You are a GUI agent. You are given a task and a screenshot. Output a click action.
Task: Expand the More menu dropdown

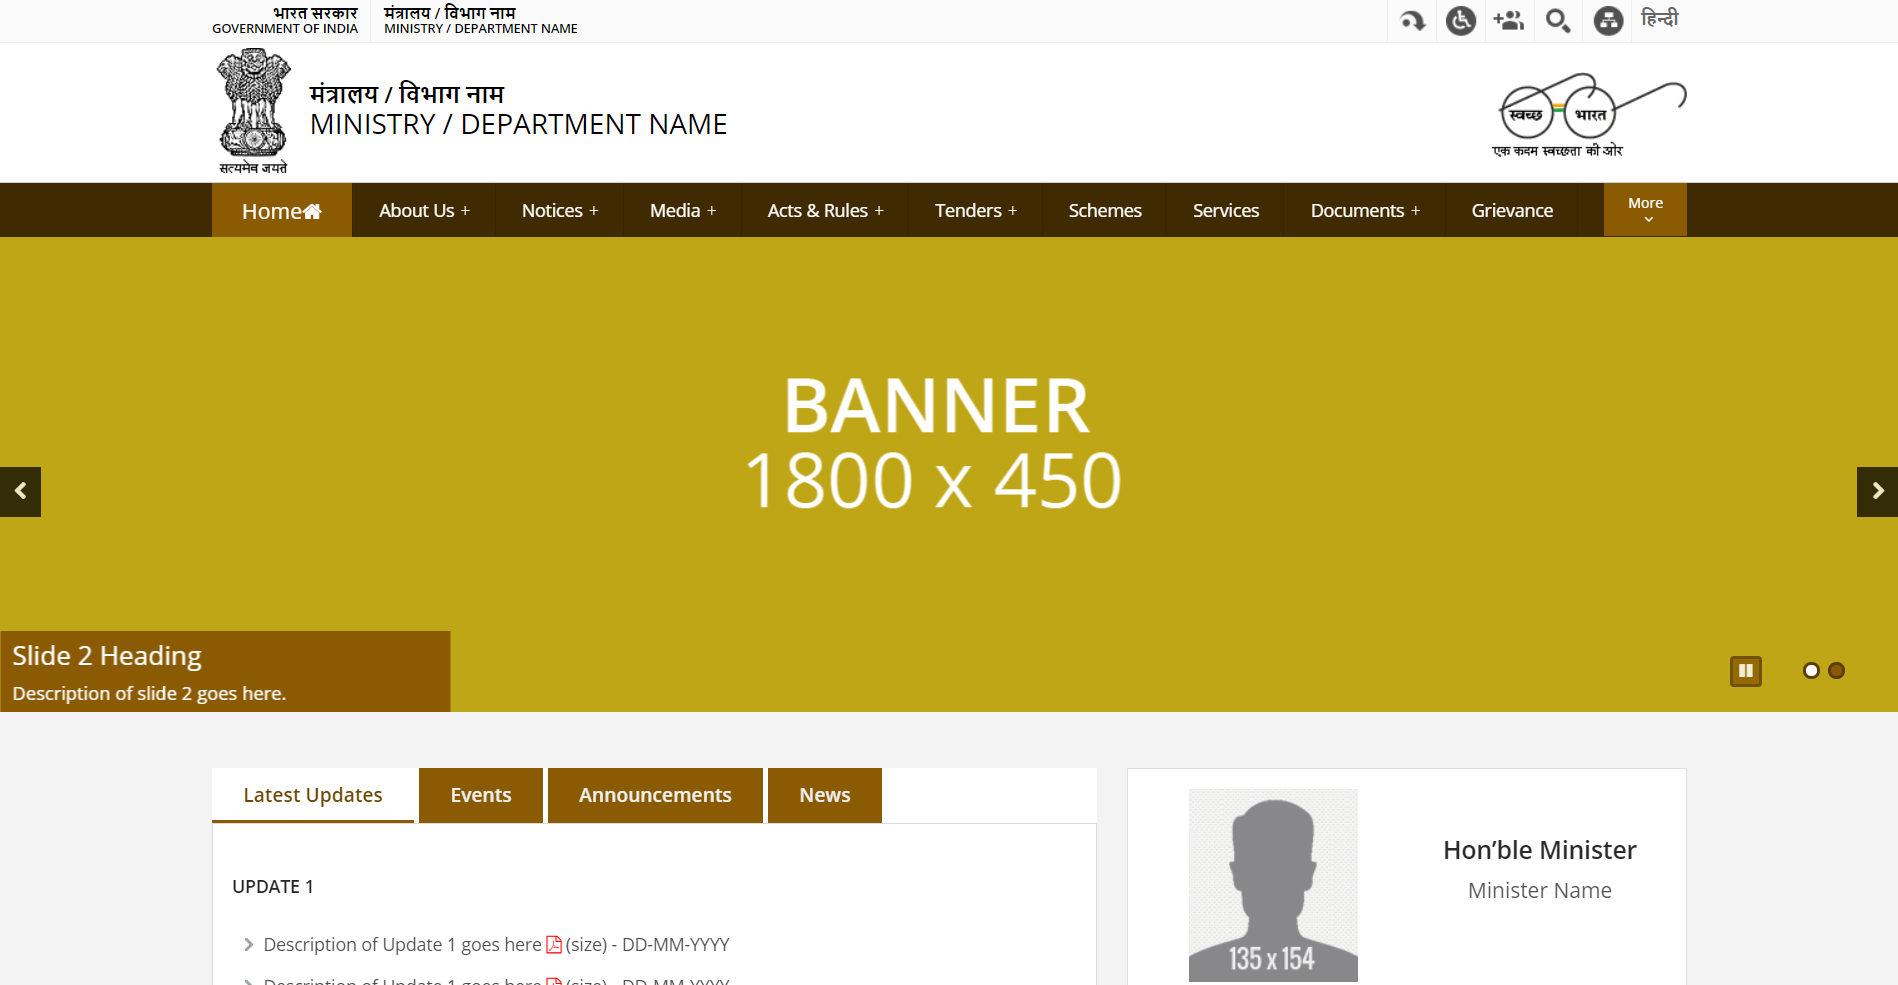1645,210
